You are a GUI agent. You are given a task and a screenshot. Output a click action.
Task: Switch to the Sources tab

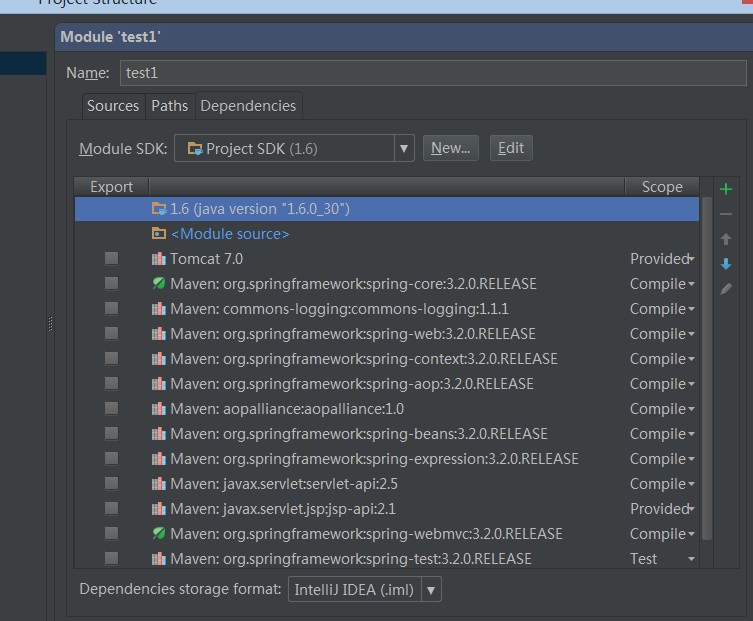112,106
